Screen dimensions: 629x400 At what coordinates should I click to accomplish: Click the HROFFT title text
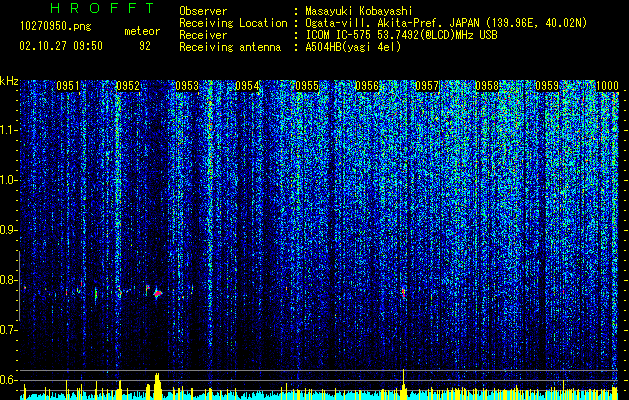(x=102, y=8)
